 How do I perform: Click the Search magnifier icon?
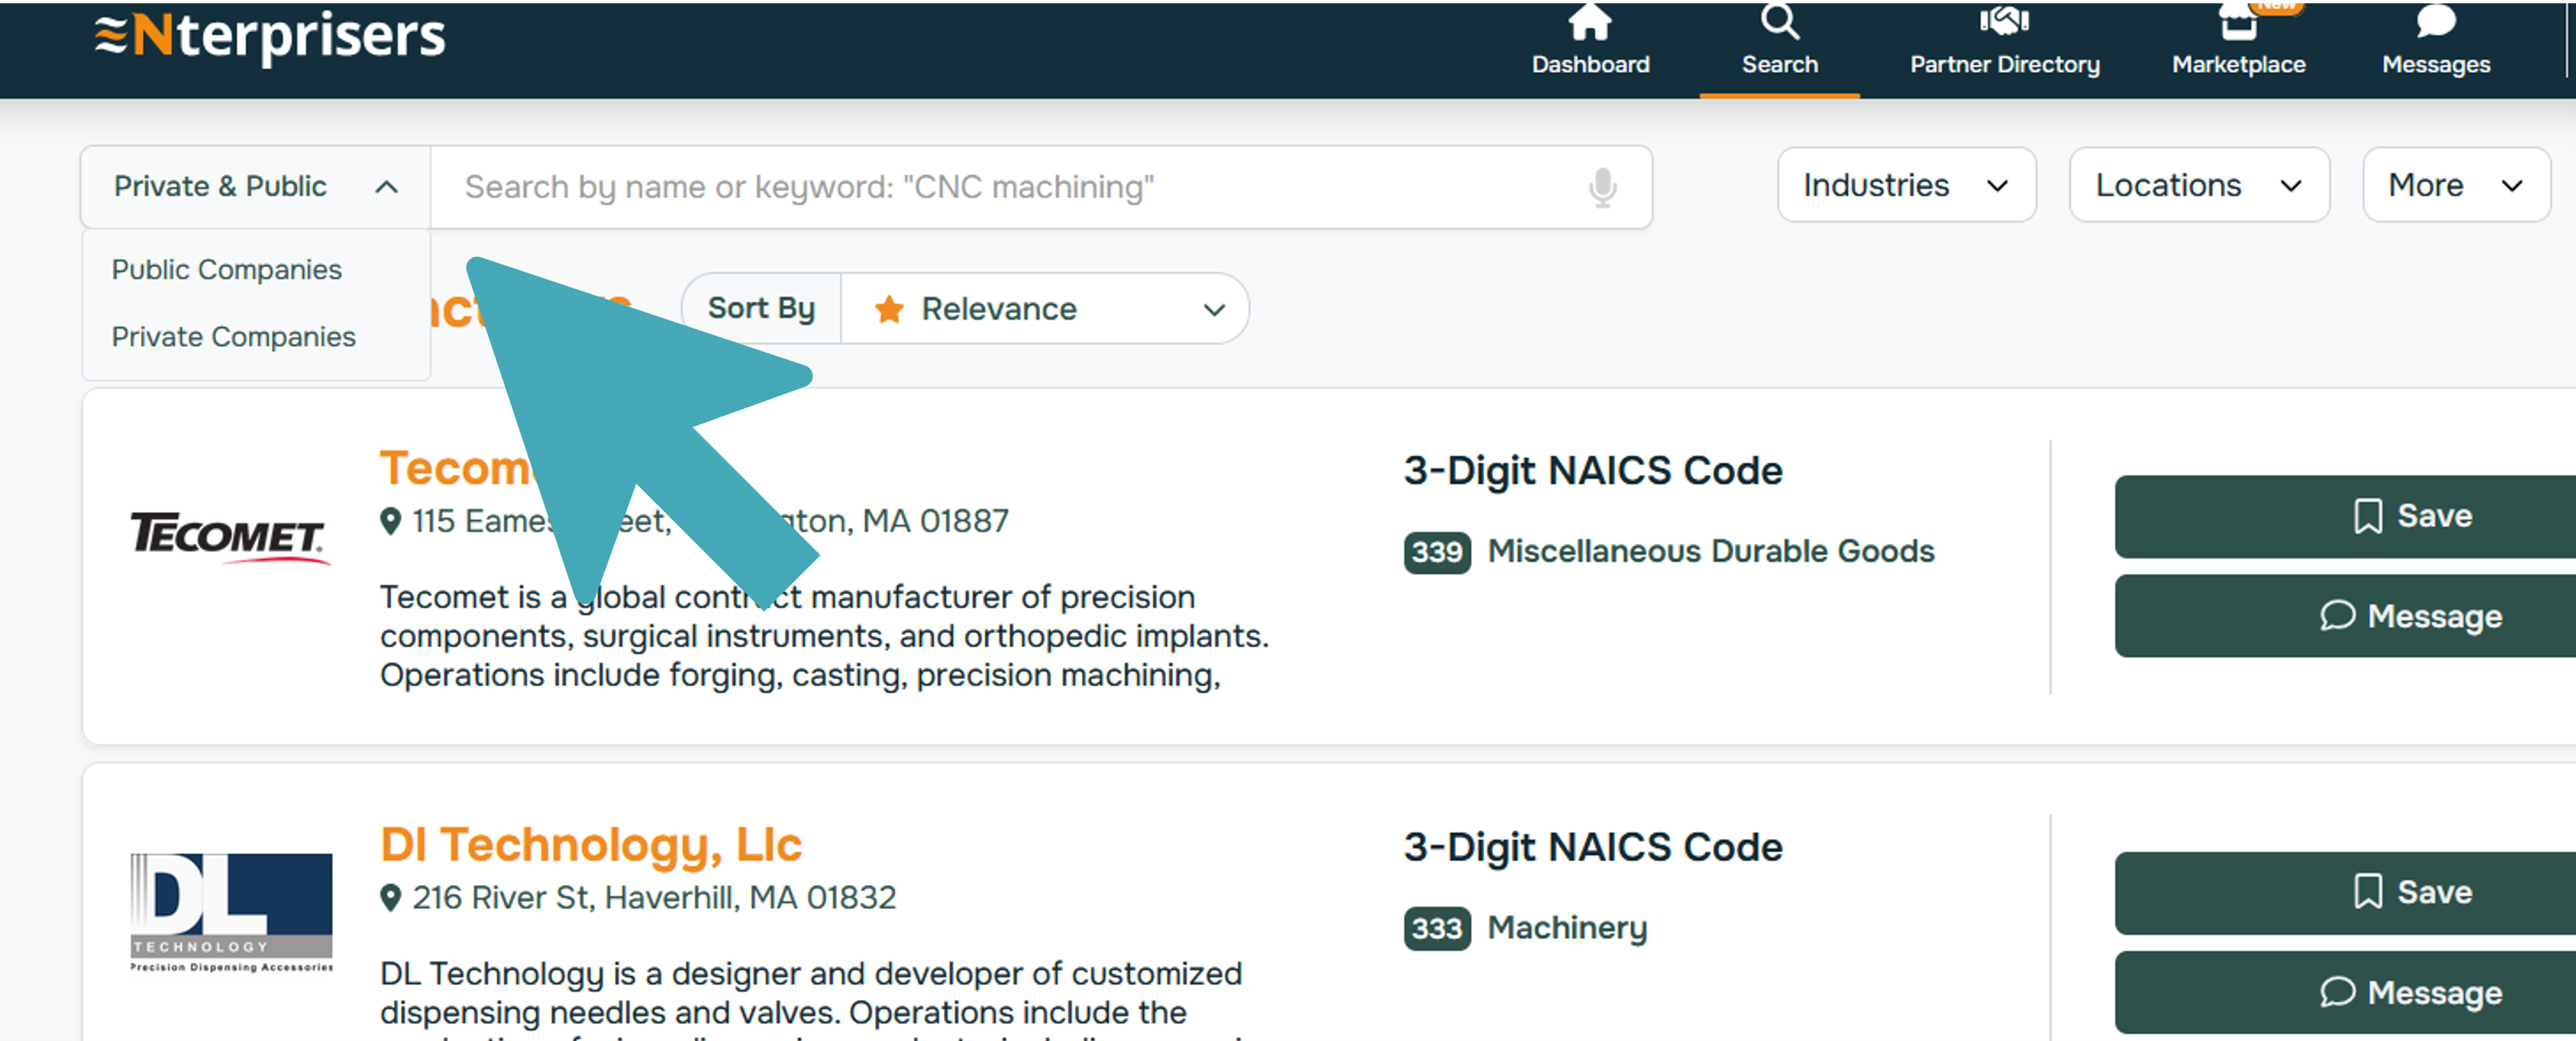point(1779,21)
